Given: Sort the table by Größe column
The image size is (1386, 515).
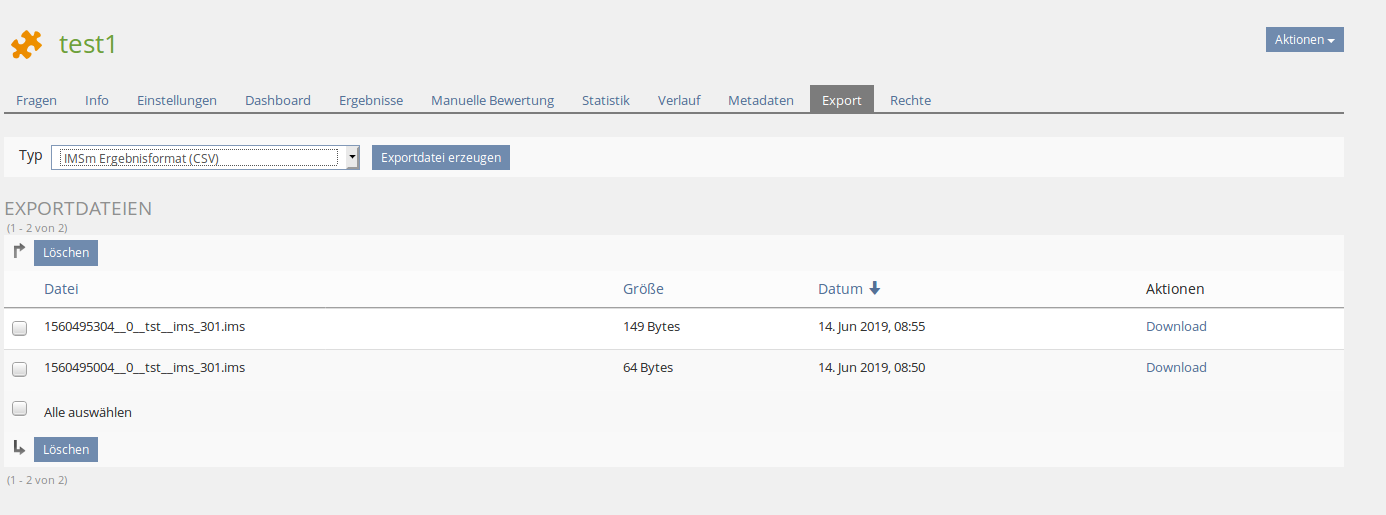Looking at the screenshot, I should tap(643, 289).
